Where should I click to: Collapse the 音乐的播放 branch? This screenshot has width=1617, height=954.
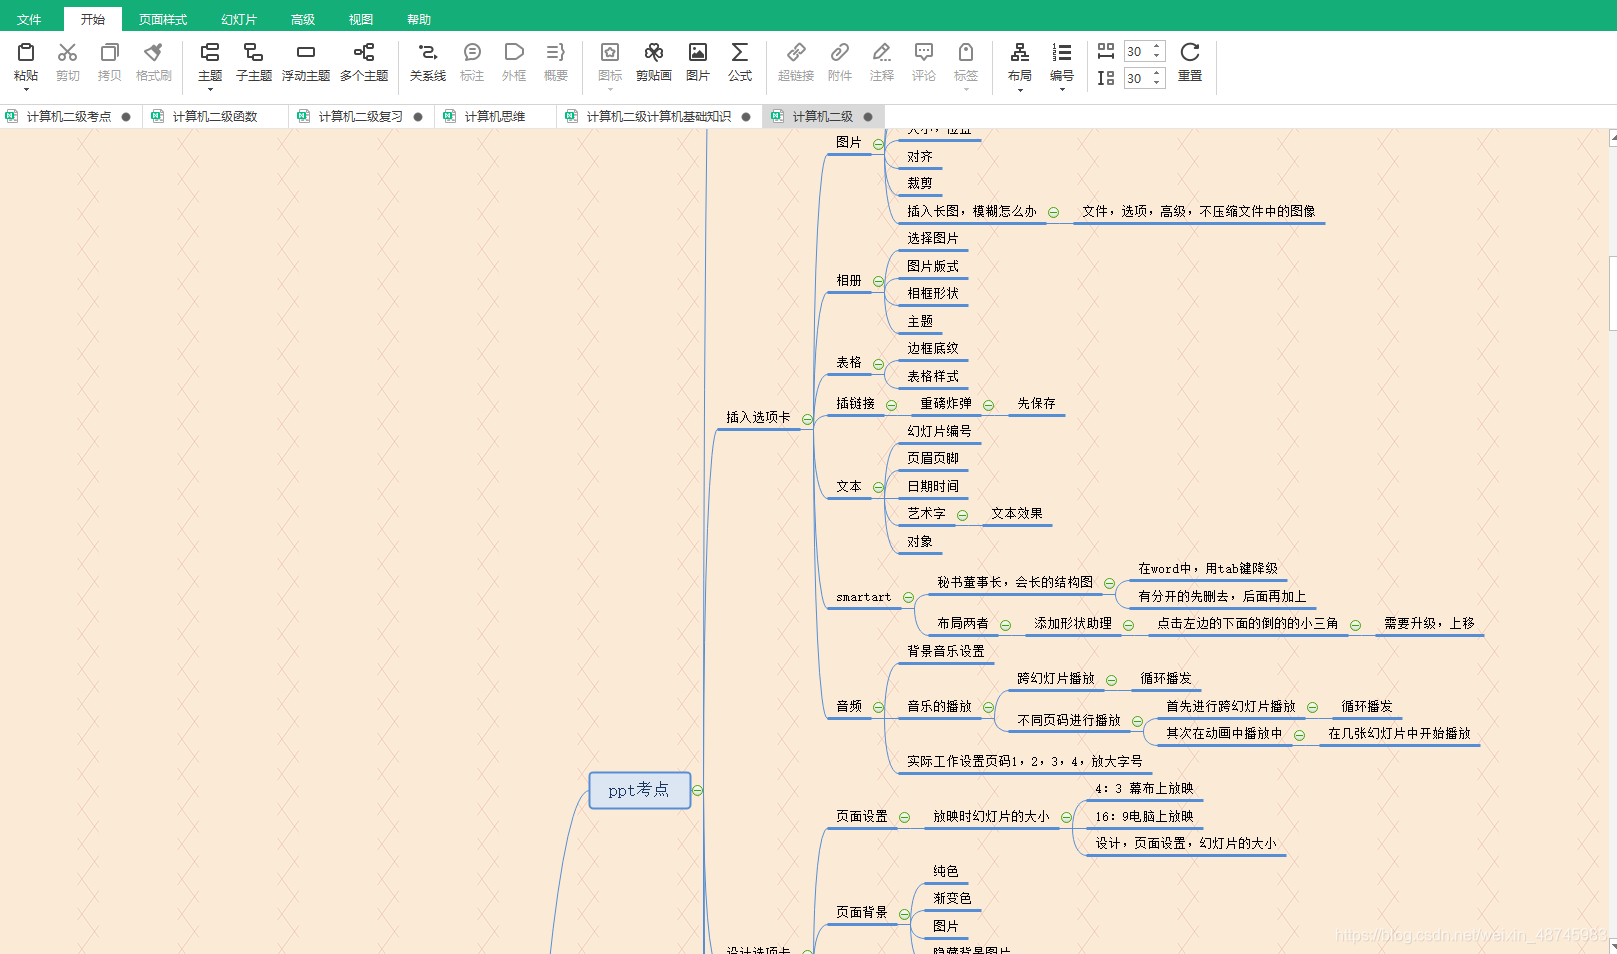tap(988, 707)
